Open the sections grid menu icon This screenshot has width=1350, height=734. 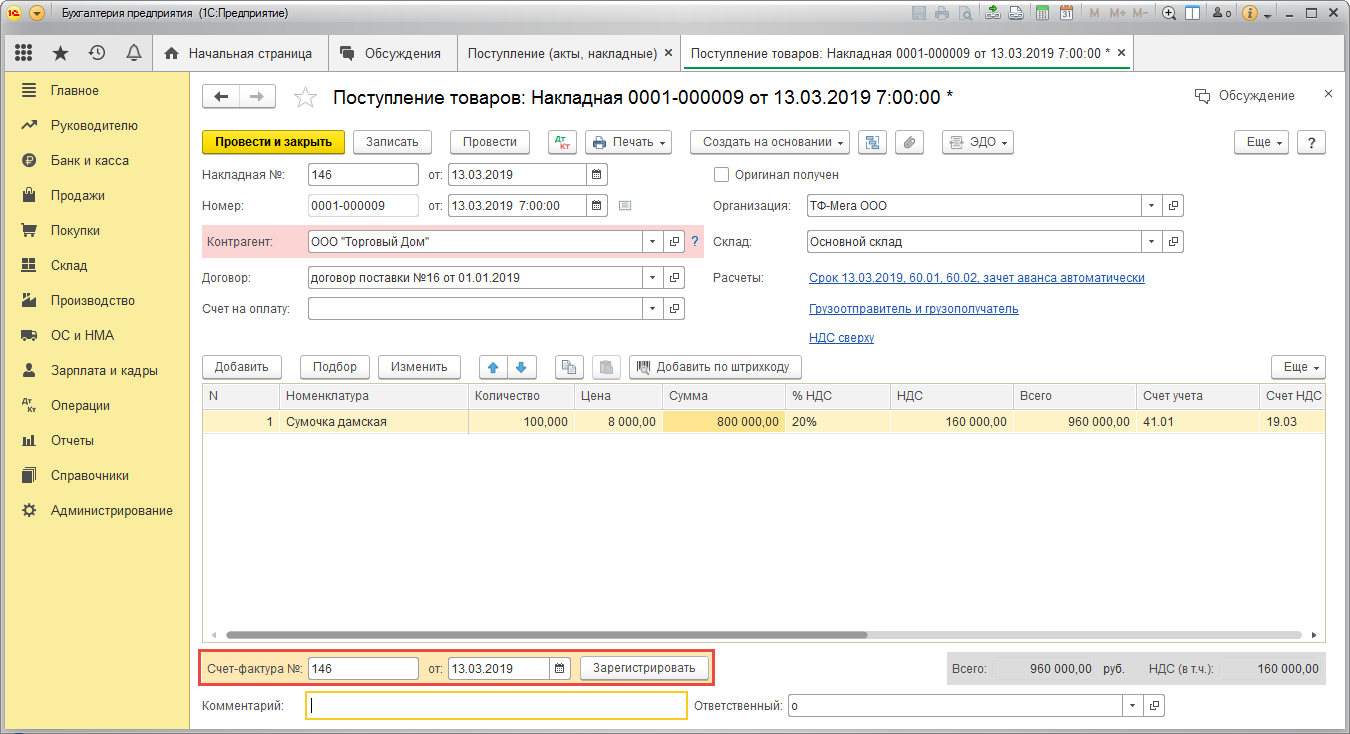[x=23, y=53]
